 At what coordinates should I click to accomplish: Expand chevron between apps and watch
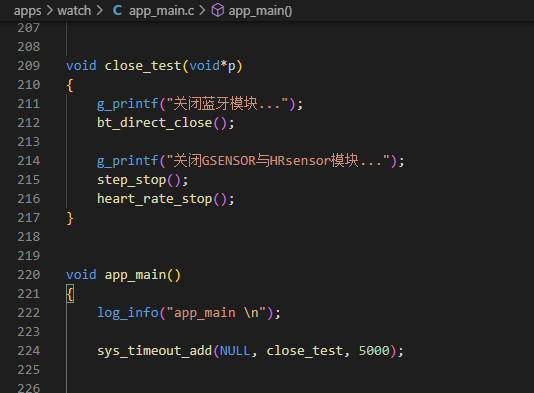point(50,11)
